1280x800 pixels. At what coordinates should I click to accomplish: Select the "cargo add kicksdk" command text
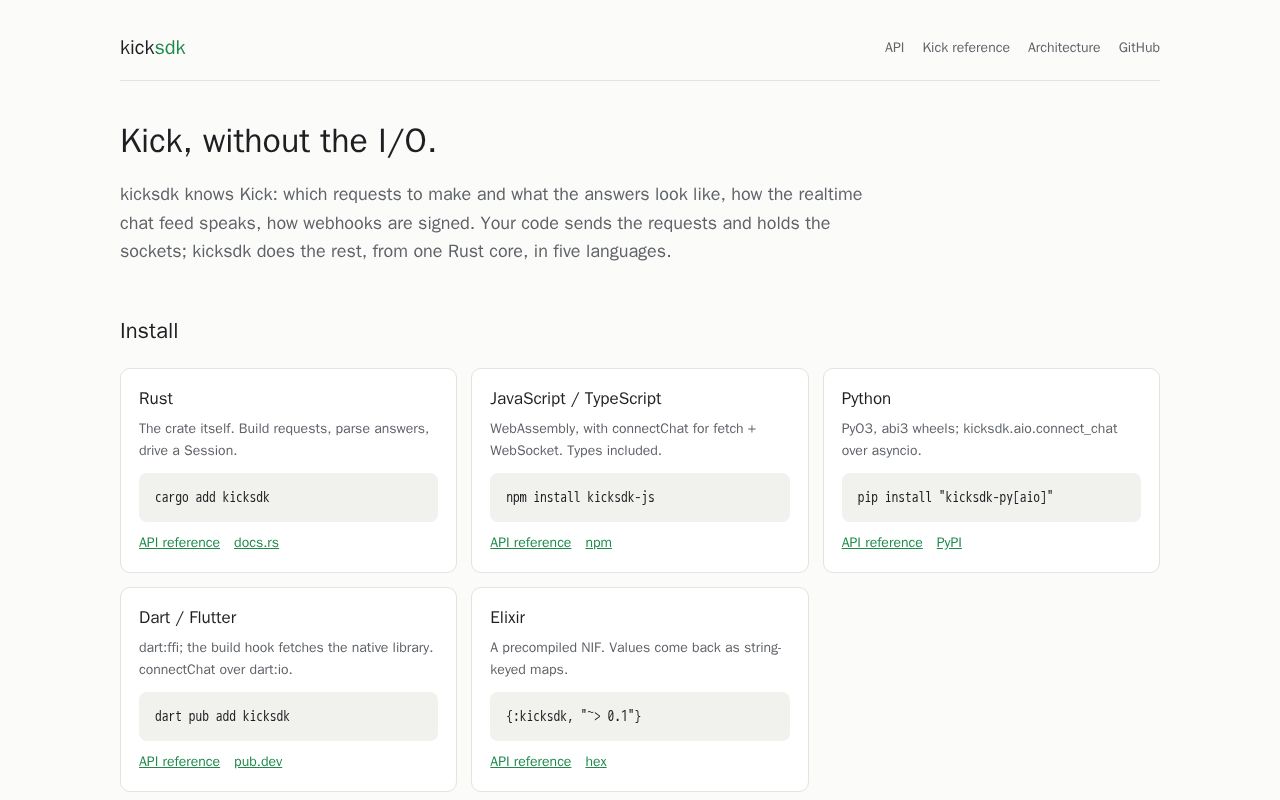pos(212,497)
